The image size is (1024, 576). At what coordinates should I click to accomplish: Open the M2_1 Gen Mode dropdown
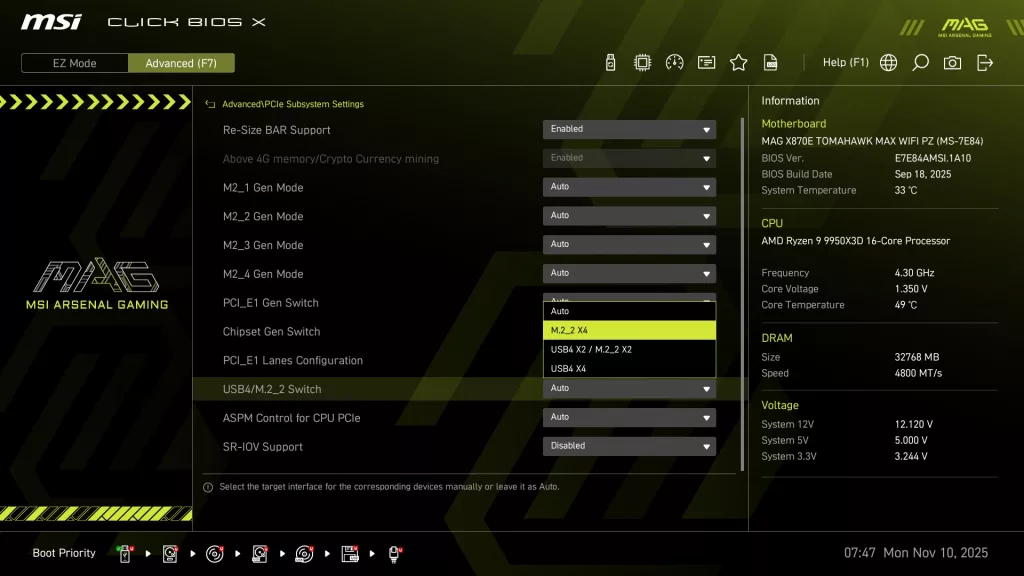tap(628, 187)
